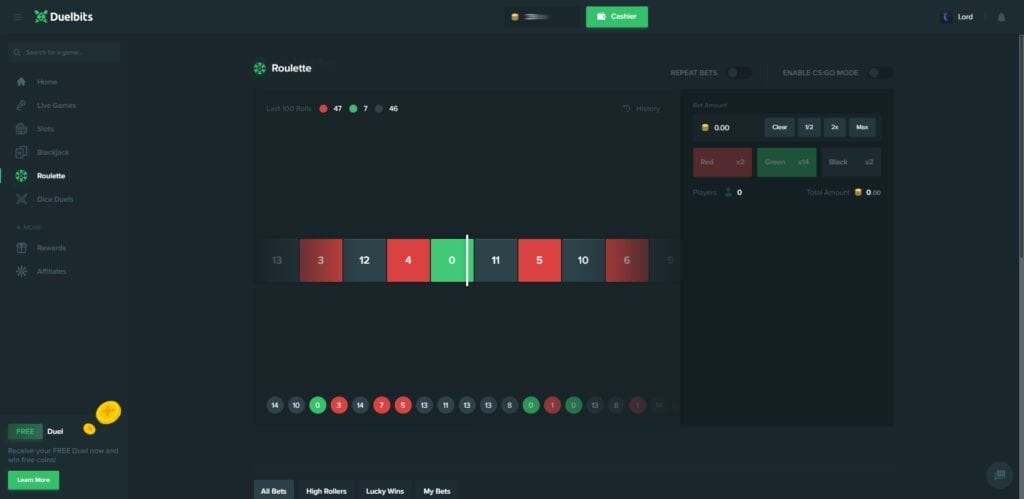This screenshot has width=1024, height=499.
Task: Click the red 47 last-rolls indicator
Action: pyautogui.click(x=331, y=108)
